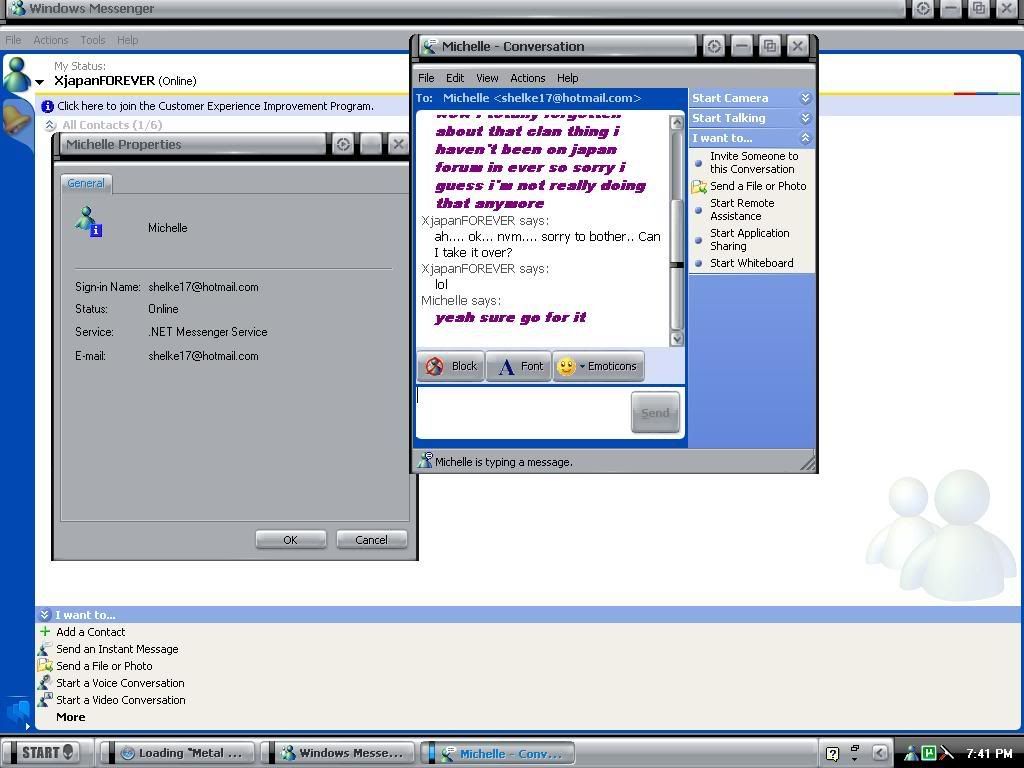Click Send a File or Photo in main window
Screen dimensions: 1024x768
click(x=104, y=666)
